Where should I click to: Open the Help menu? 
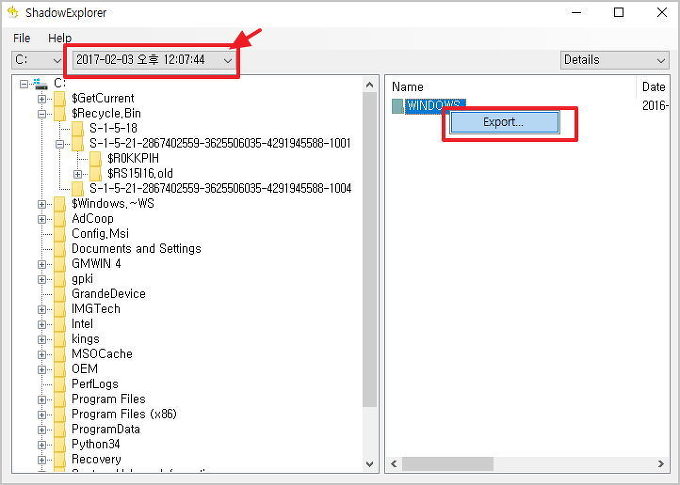pyautogui.click(x=60, y=38)
